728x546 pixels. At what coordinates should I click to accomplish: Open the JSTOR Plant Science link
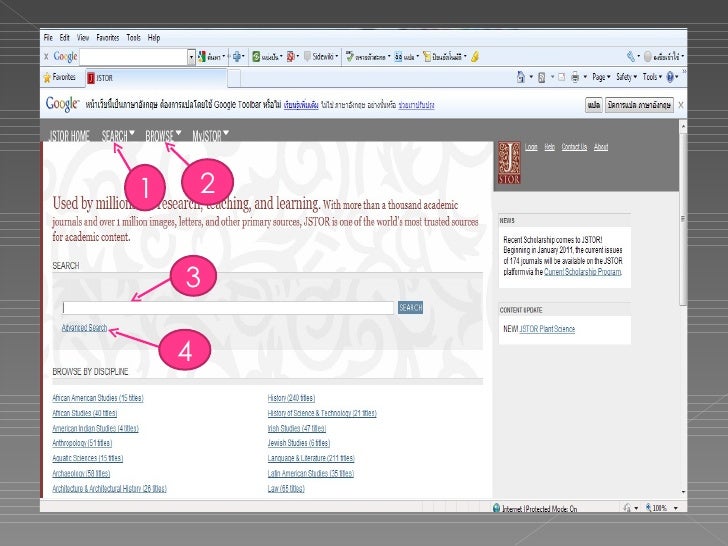click(x=547, y=329)
